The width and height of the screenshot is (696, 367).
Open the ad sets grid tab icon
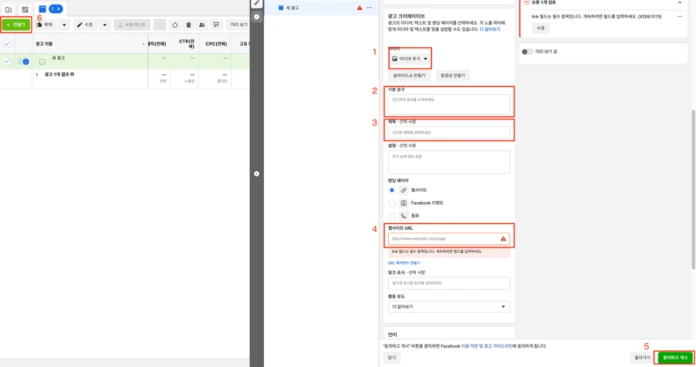[x=25, y=9]
